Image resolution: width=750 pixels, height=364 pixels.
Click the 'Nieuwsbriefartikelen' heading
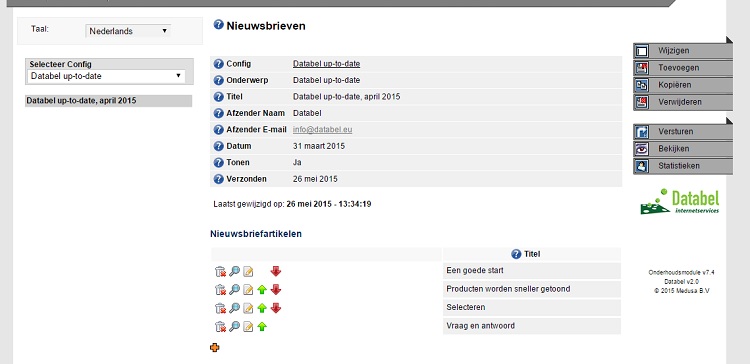(x=256, y=234)
